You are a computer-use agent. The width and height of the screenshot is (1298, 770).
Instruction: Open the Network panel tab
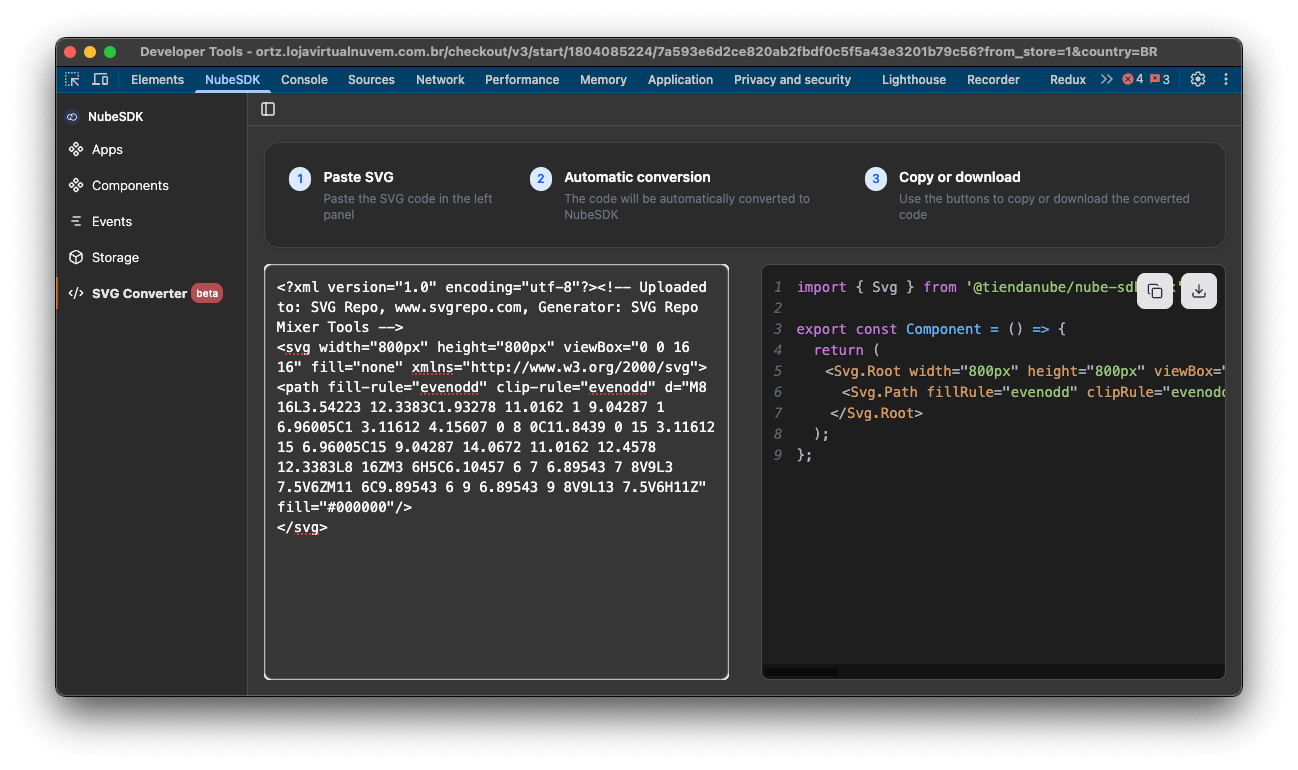(440, 79)
